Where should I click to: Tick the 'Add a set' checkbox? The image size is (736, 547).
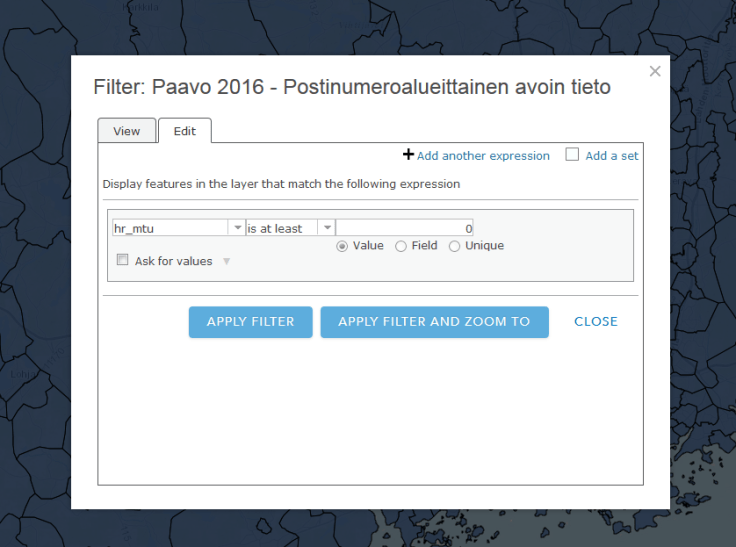[x=572, y=155]
